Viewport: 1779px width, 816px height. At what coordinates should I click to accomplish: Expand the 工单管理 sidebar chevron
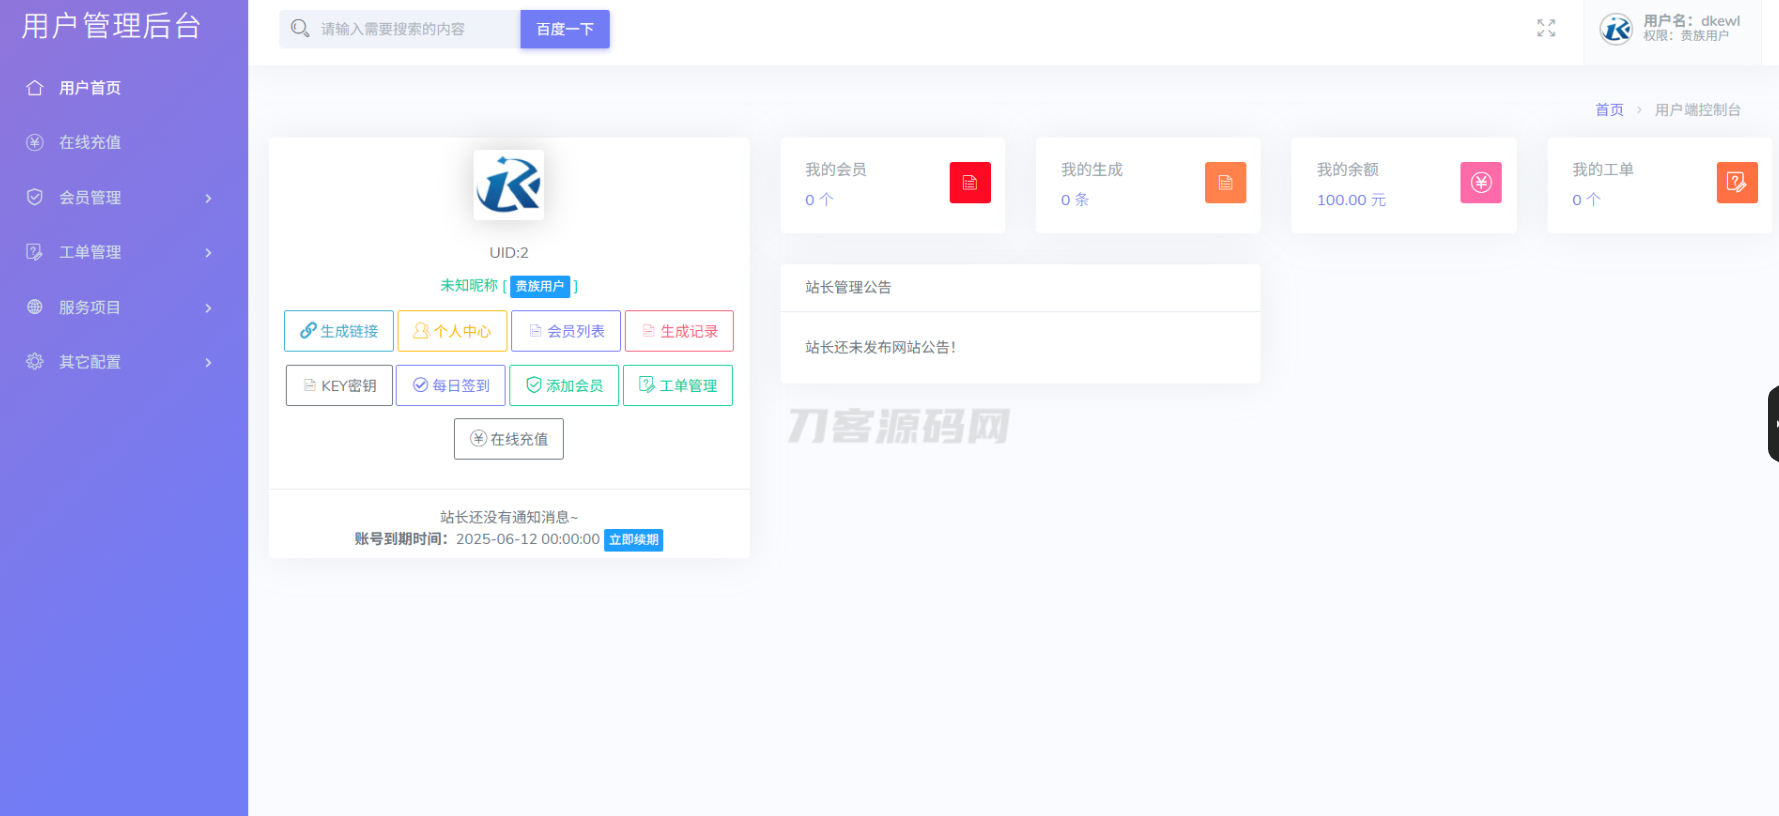point(208,253)
